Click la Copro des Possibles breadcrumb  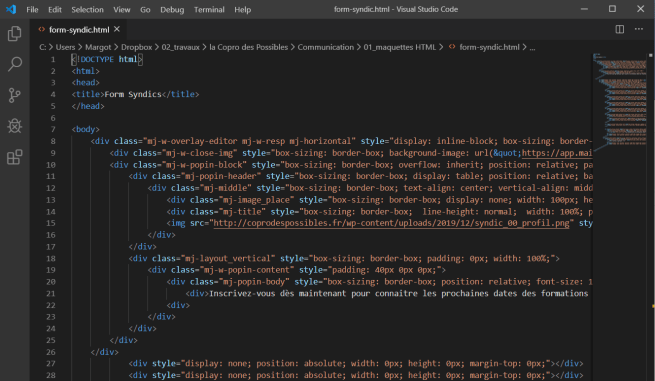[x=249, y=47]
